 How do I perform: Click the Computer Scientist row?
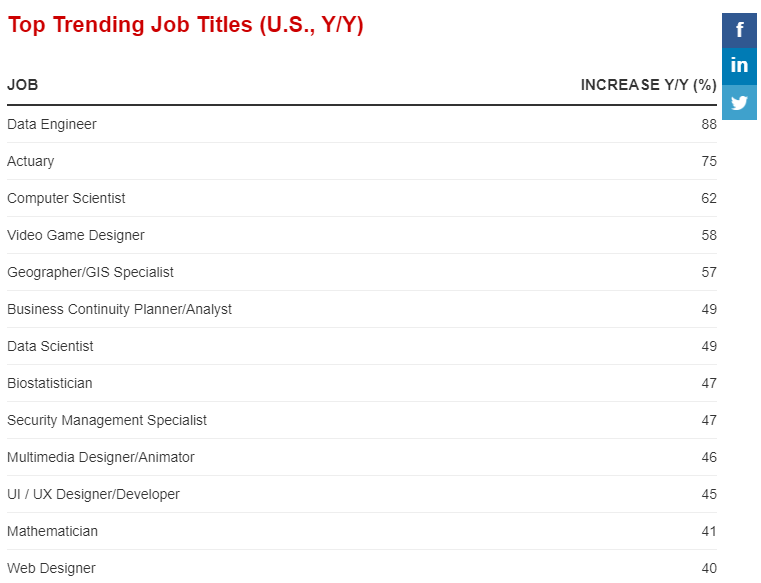coord(66,198)
